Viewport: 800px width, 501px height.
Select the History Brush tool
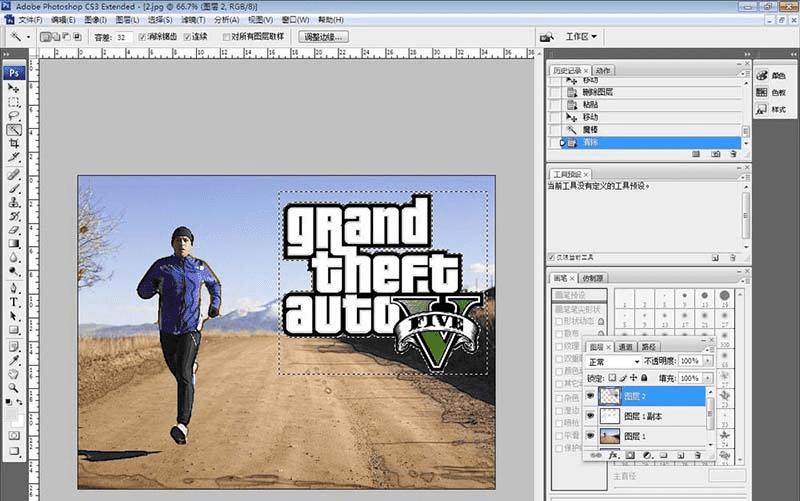coord(14,216)
